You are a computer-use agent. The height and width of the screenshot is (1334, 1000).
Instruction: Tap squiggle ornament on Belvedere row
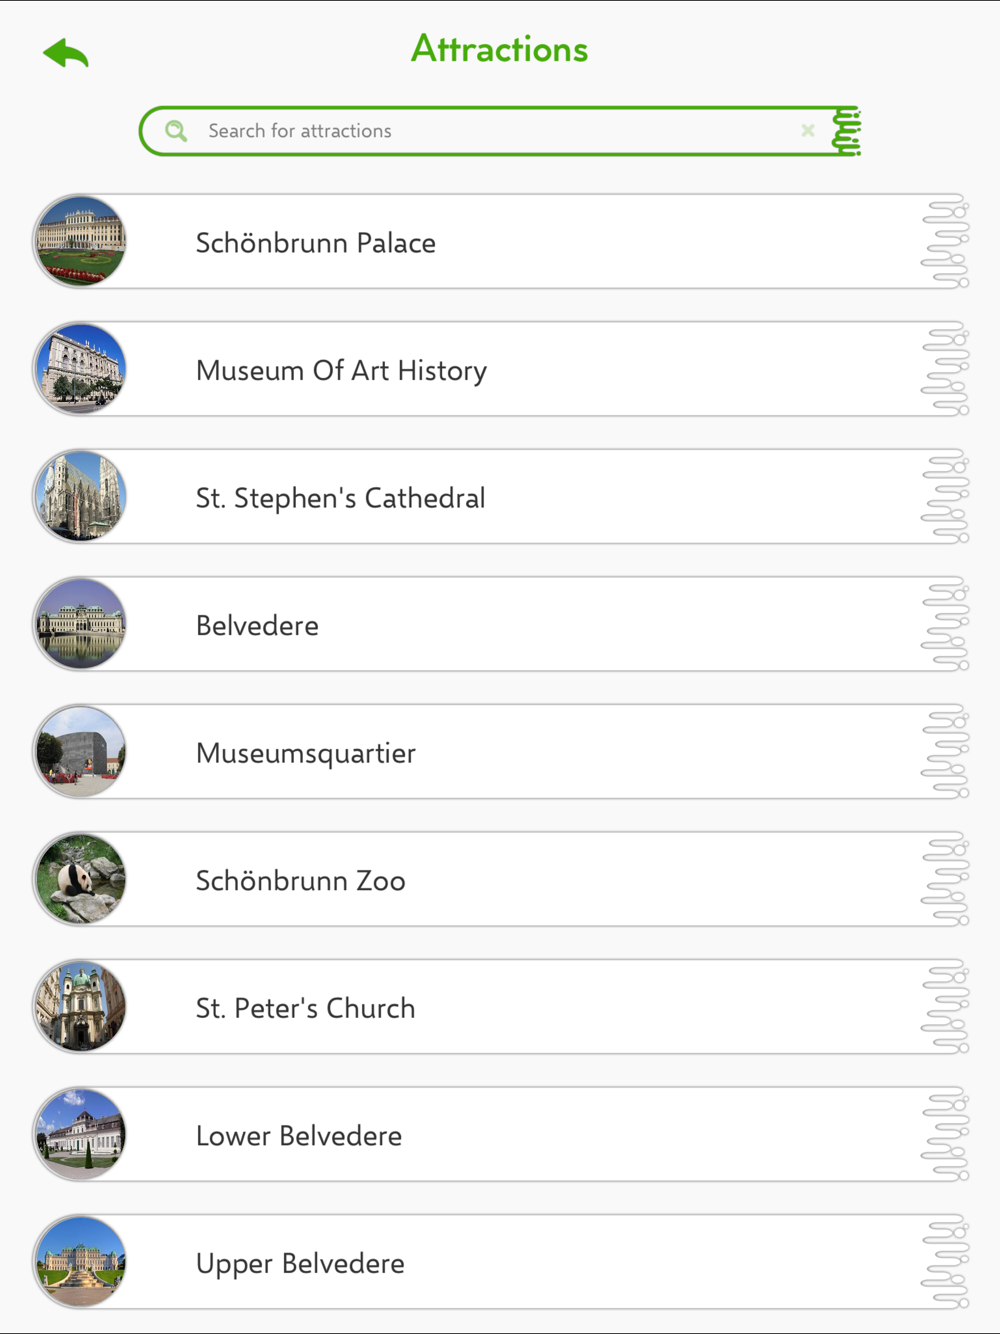pyautogui.click(x=945, y=624)
